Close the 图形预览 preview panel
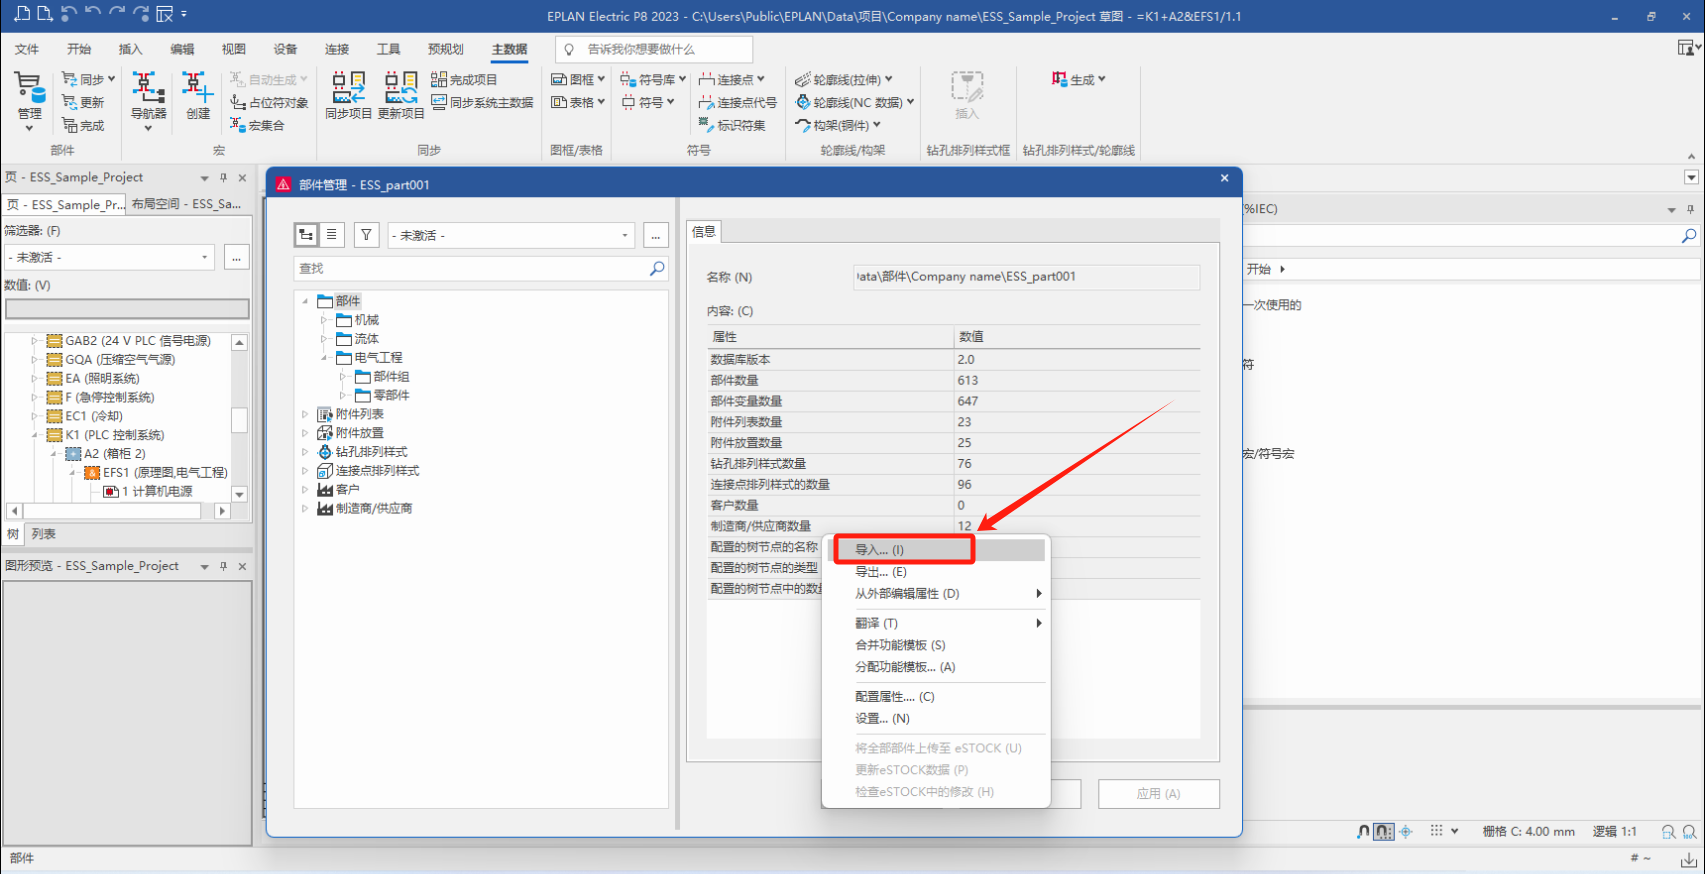 [x=242, y=566]
